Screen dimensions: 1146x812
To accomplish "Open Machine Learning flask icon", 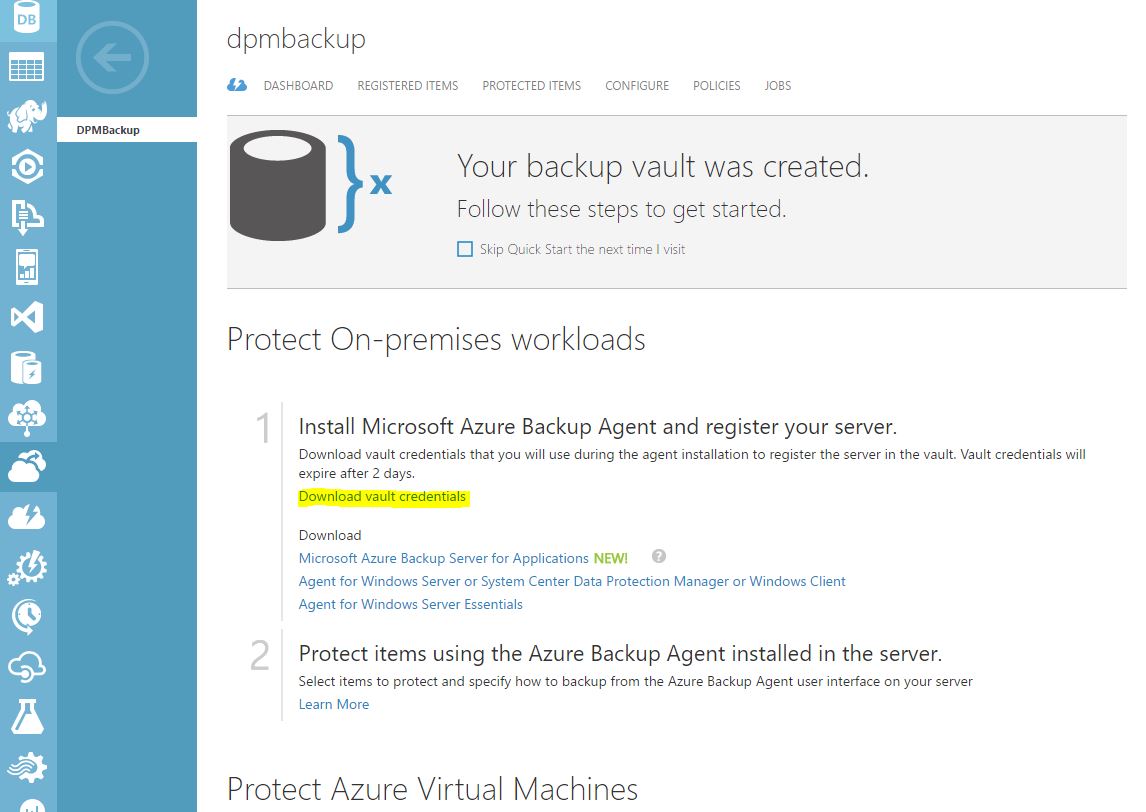I will click(27, 717).
